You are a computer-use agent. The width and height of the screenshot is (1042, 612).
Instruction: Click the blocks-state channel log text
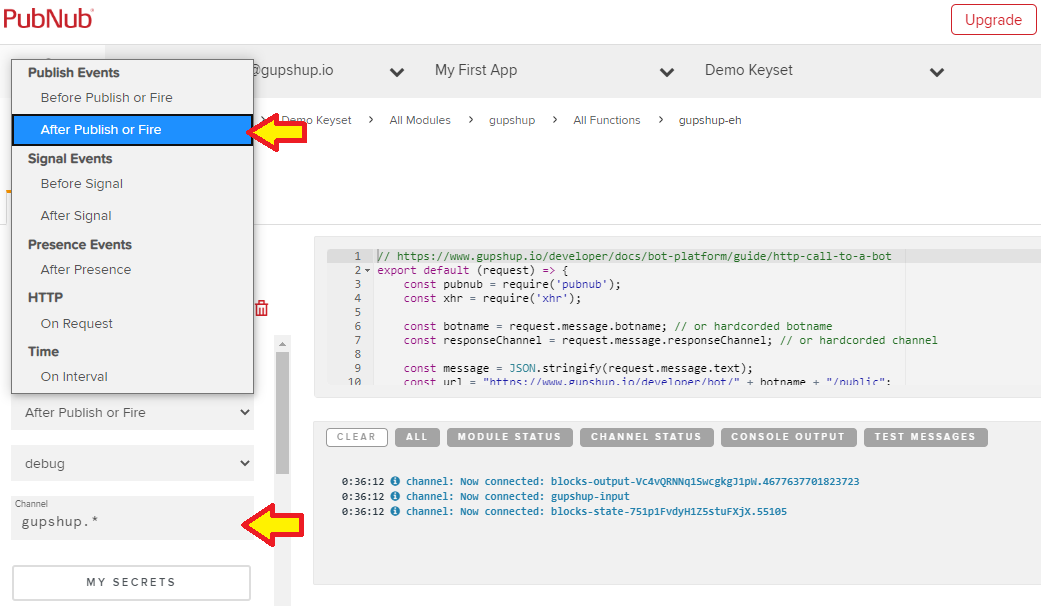click(x=596, y=512)
